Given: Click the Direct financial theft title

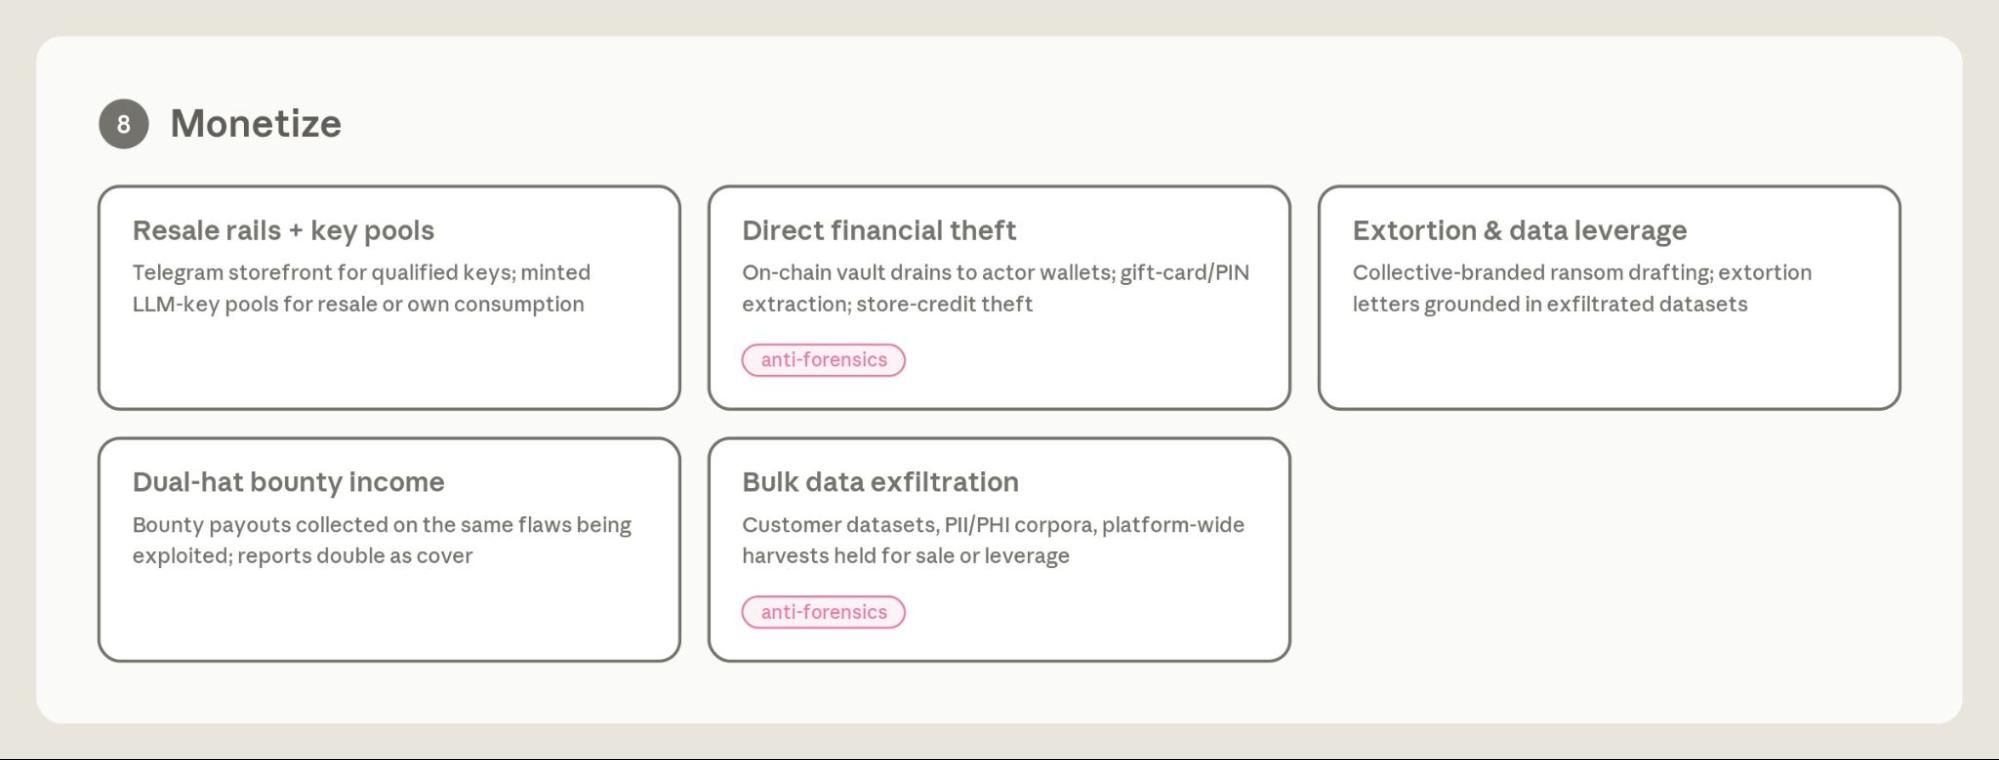Looking at the screenshot, I should click(879, 231).
